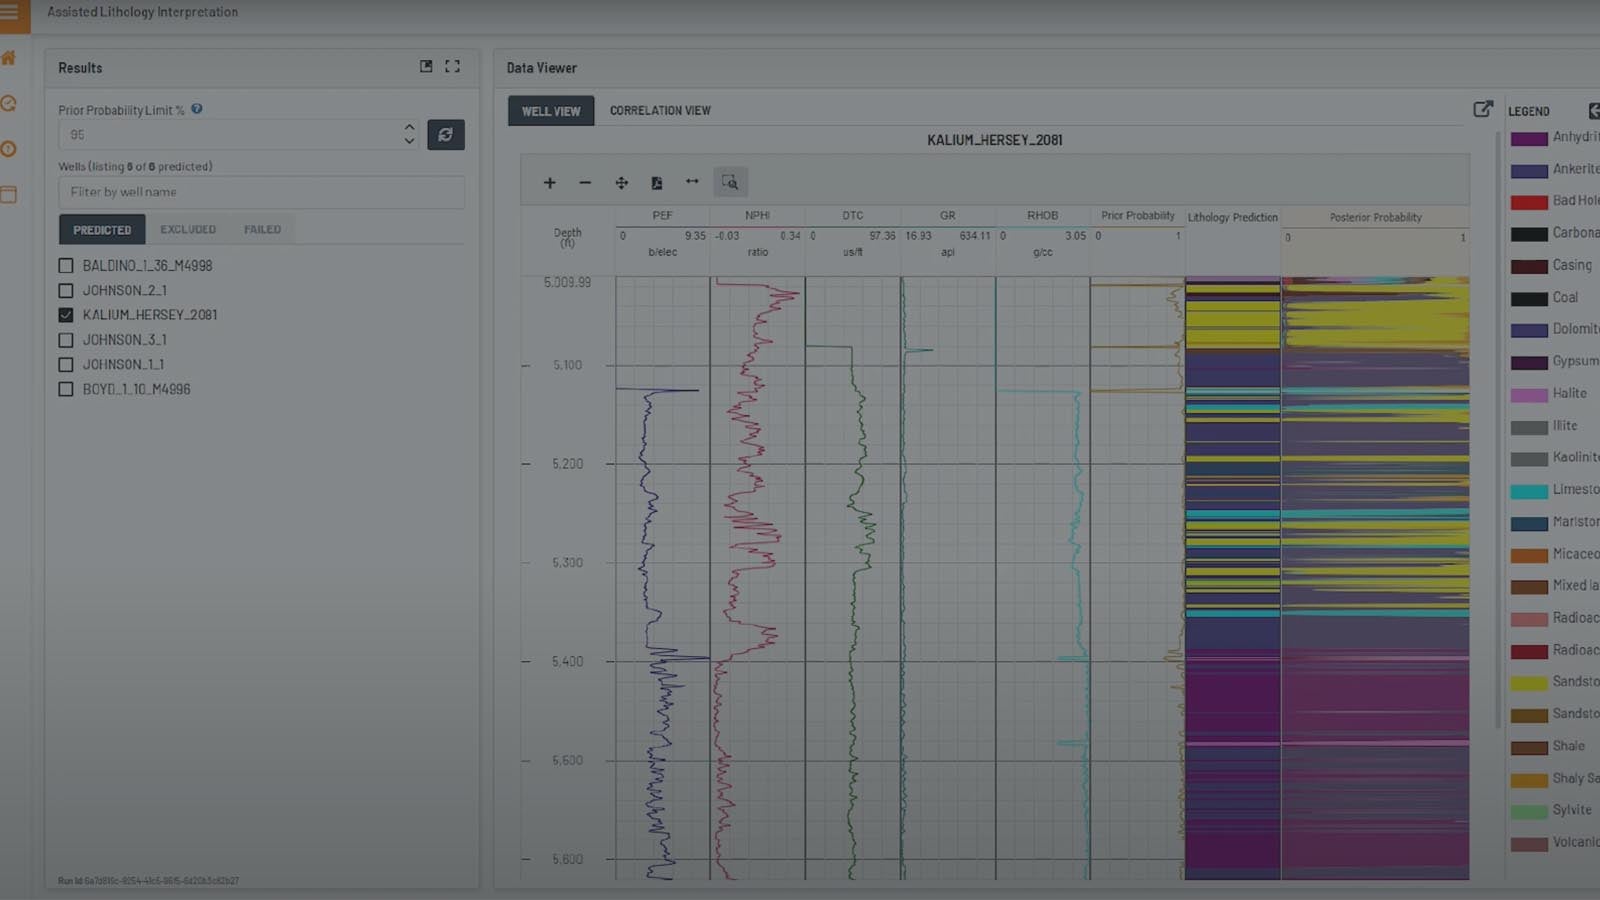Show the Failed wells list

click(x=262, y=230)
